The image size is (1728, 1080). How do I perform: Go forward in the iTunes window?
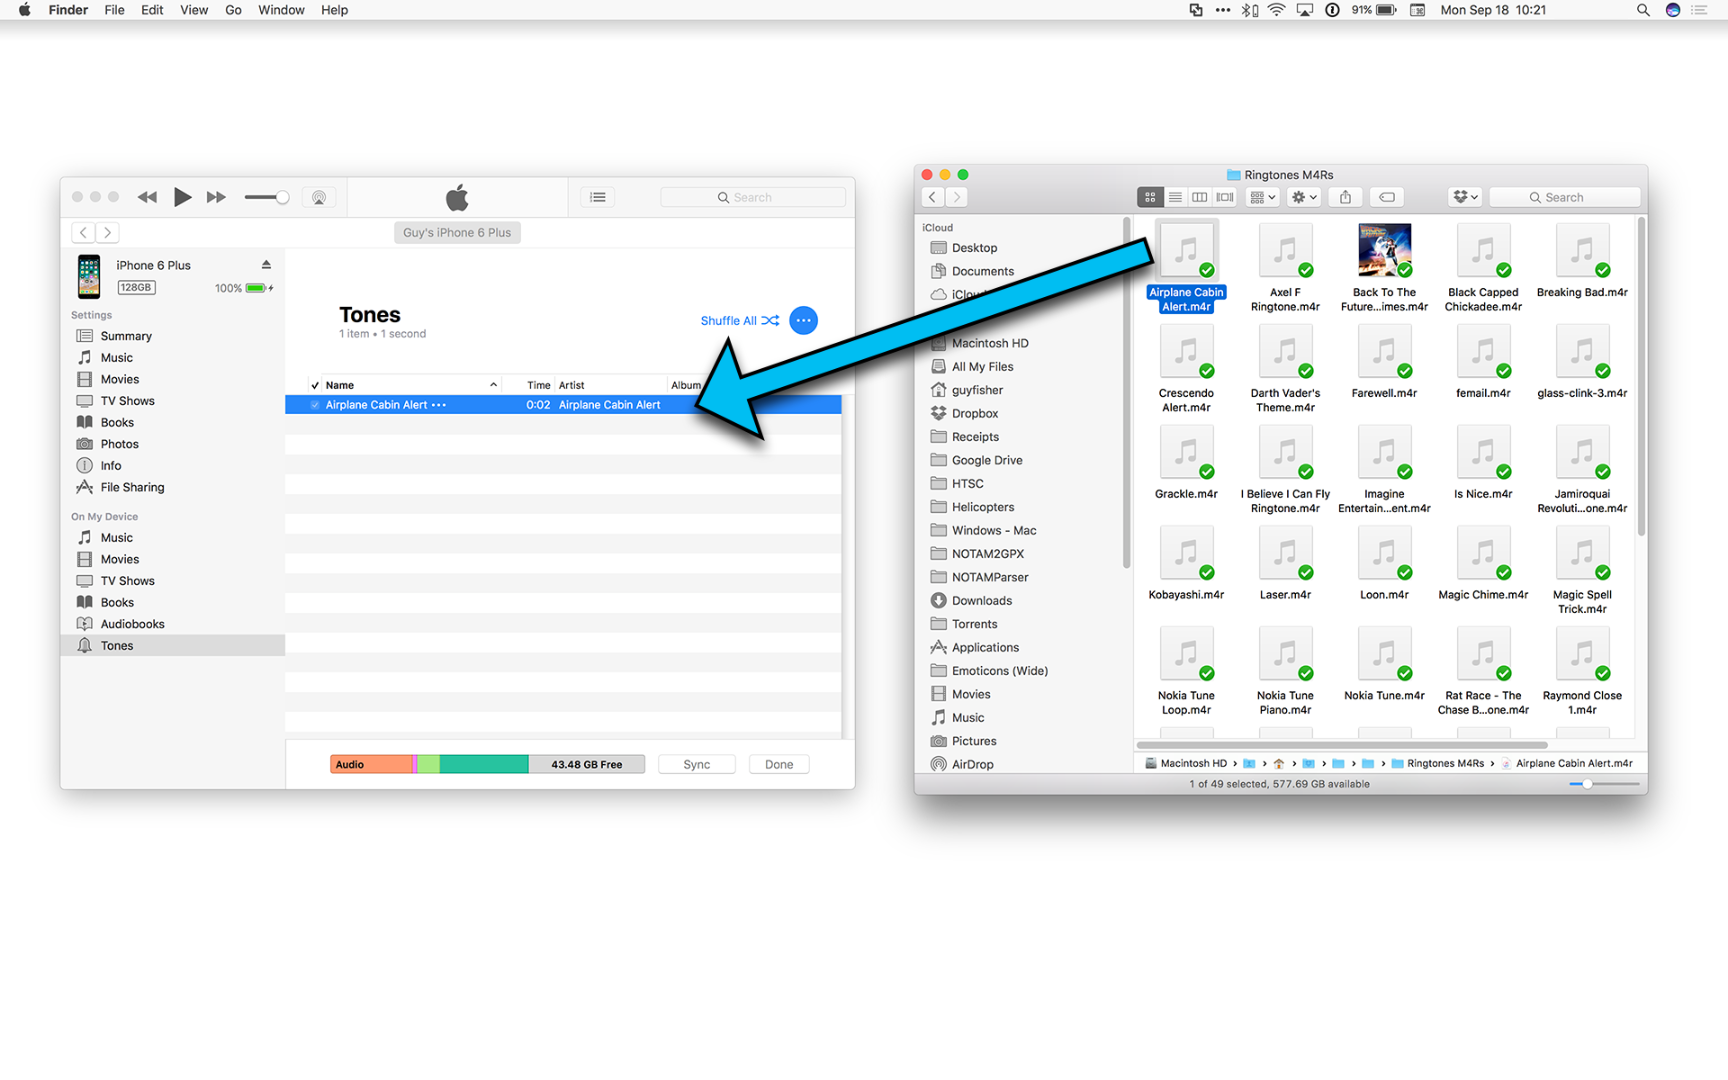107,232
